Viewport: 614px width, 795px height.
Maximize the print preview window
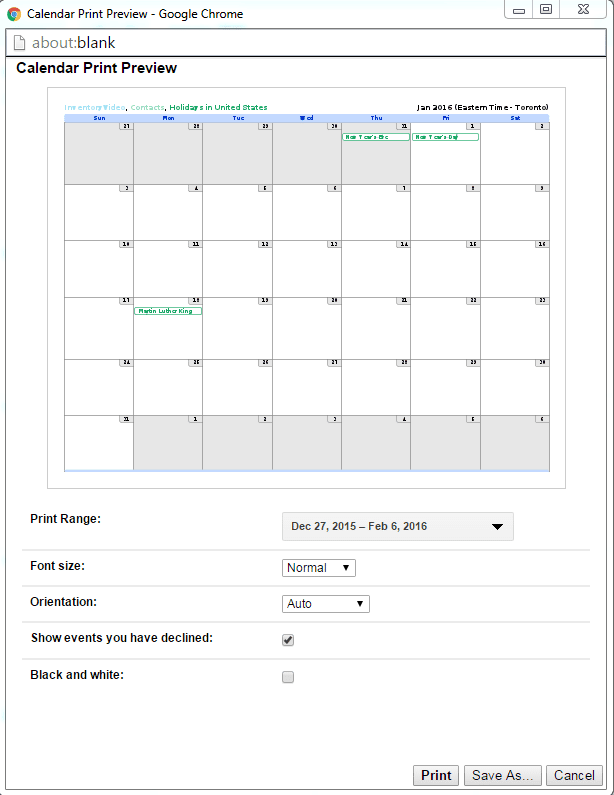pyautogui.click(x=546, y=10)
